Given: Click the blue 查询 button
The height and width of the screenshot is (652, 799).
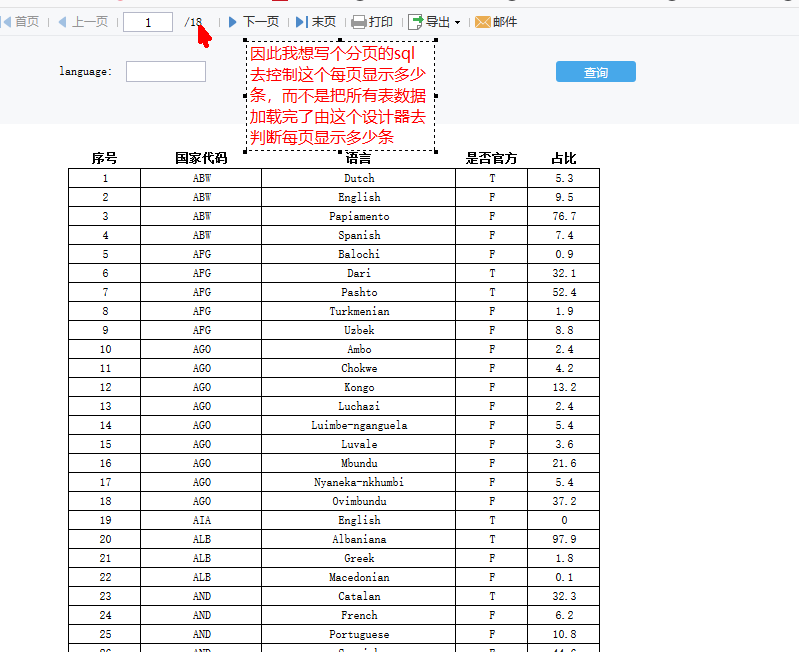Looking at the screenshot, I should tap(596, 71).
